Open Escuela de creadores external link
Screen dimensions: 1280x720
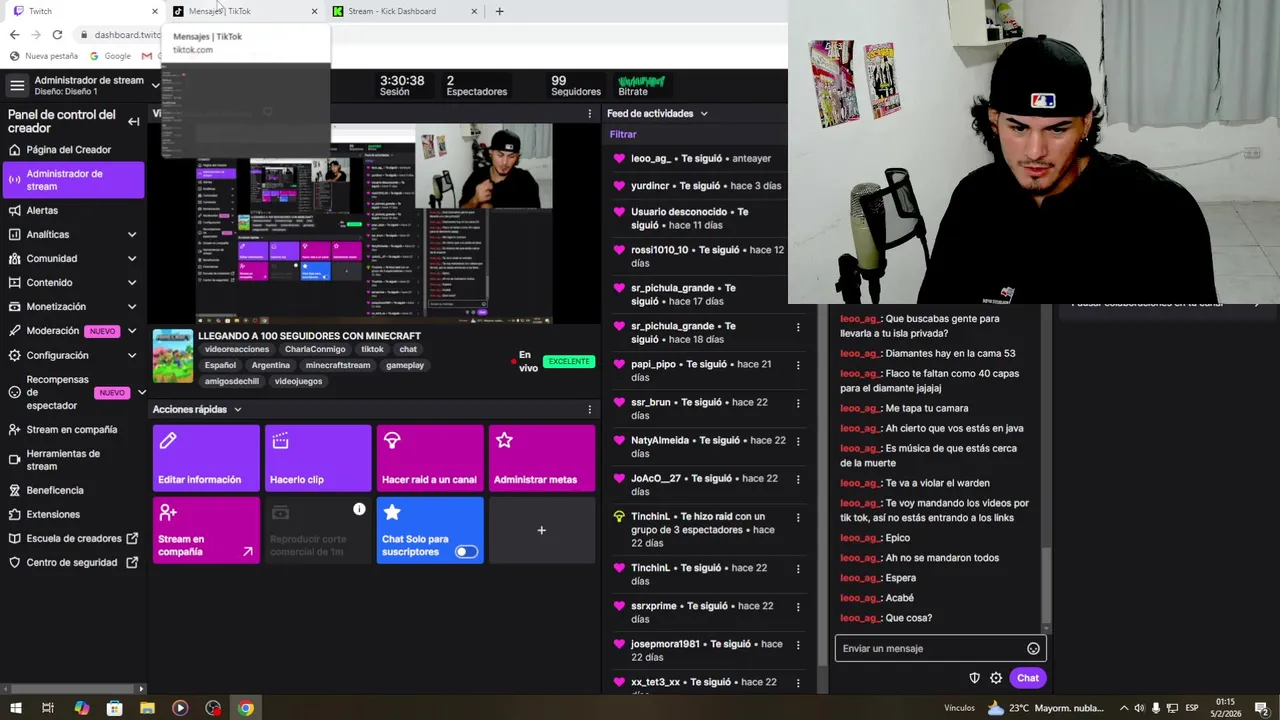pos(72,539)
